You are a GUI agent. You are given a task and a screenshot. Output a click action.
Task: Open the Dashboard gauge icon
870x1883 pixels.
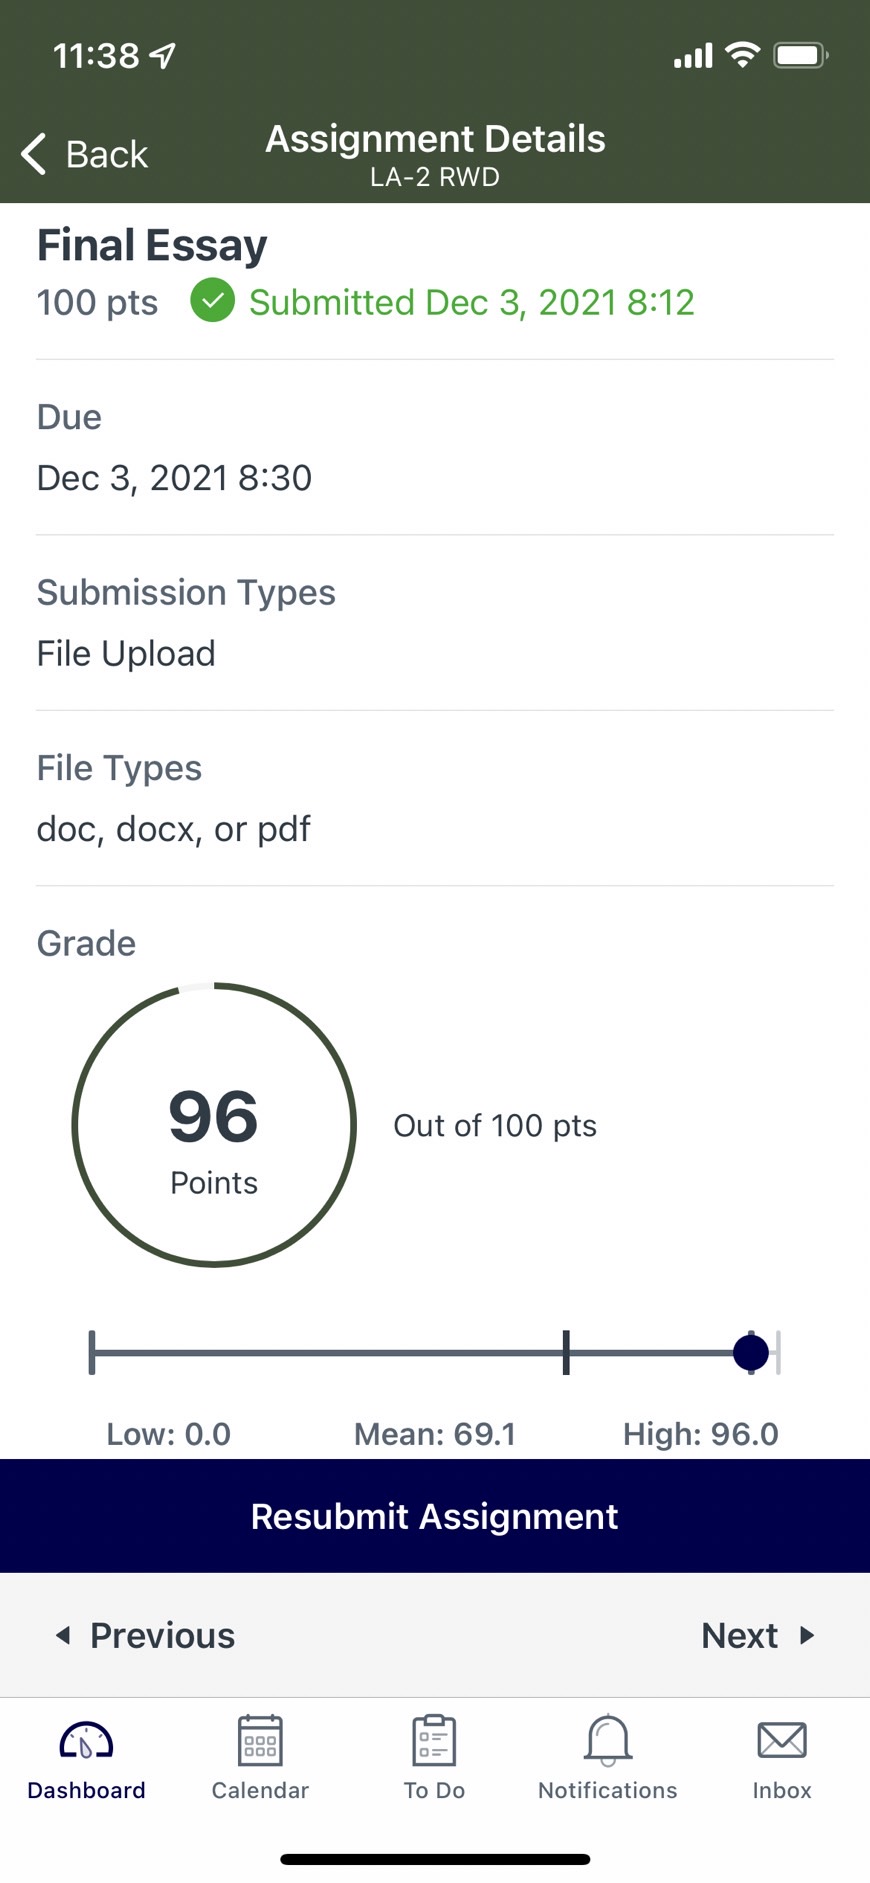pos(86,1741)
